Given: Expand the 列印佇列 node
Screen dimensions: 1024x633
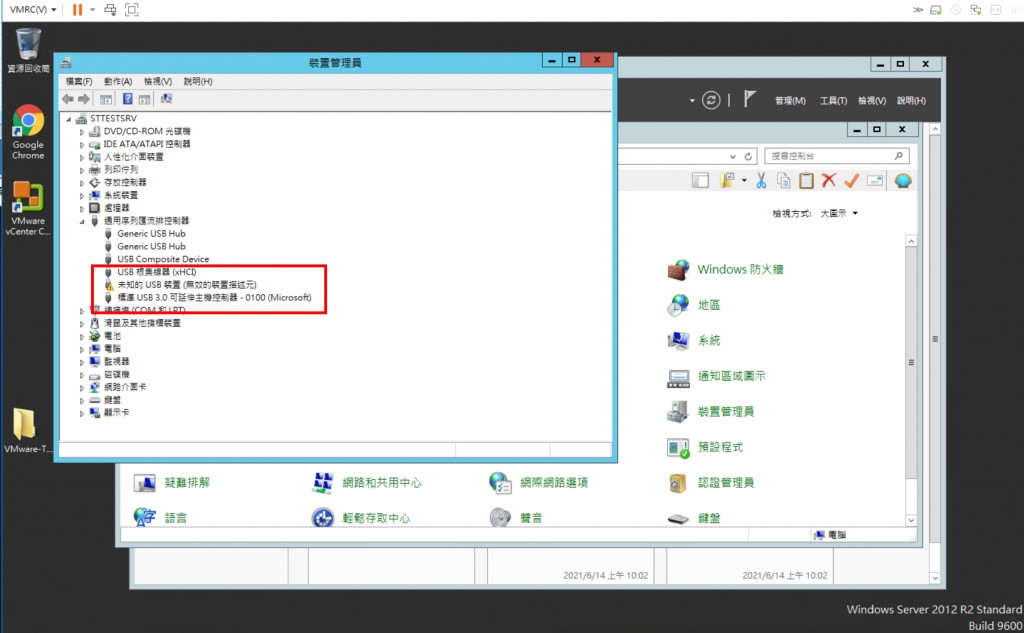Looking at the screenshot, I should click(x=82, y=170).
